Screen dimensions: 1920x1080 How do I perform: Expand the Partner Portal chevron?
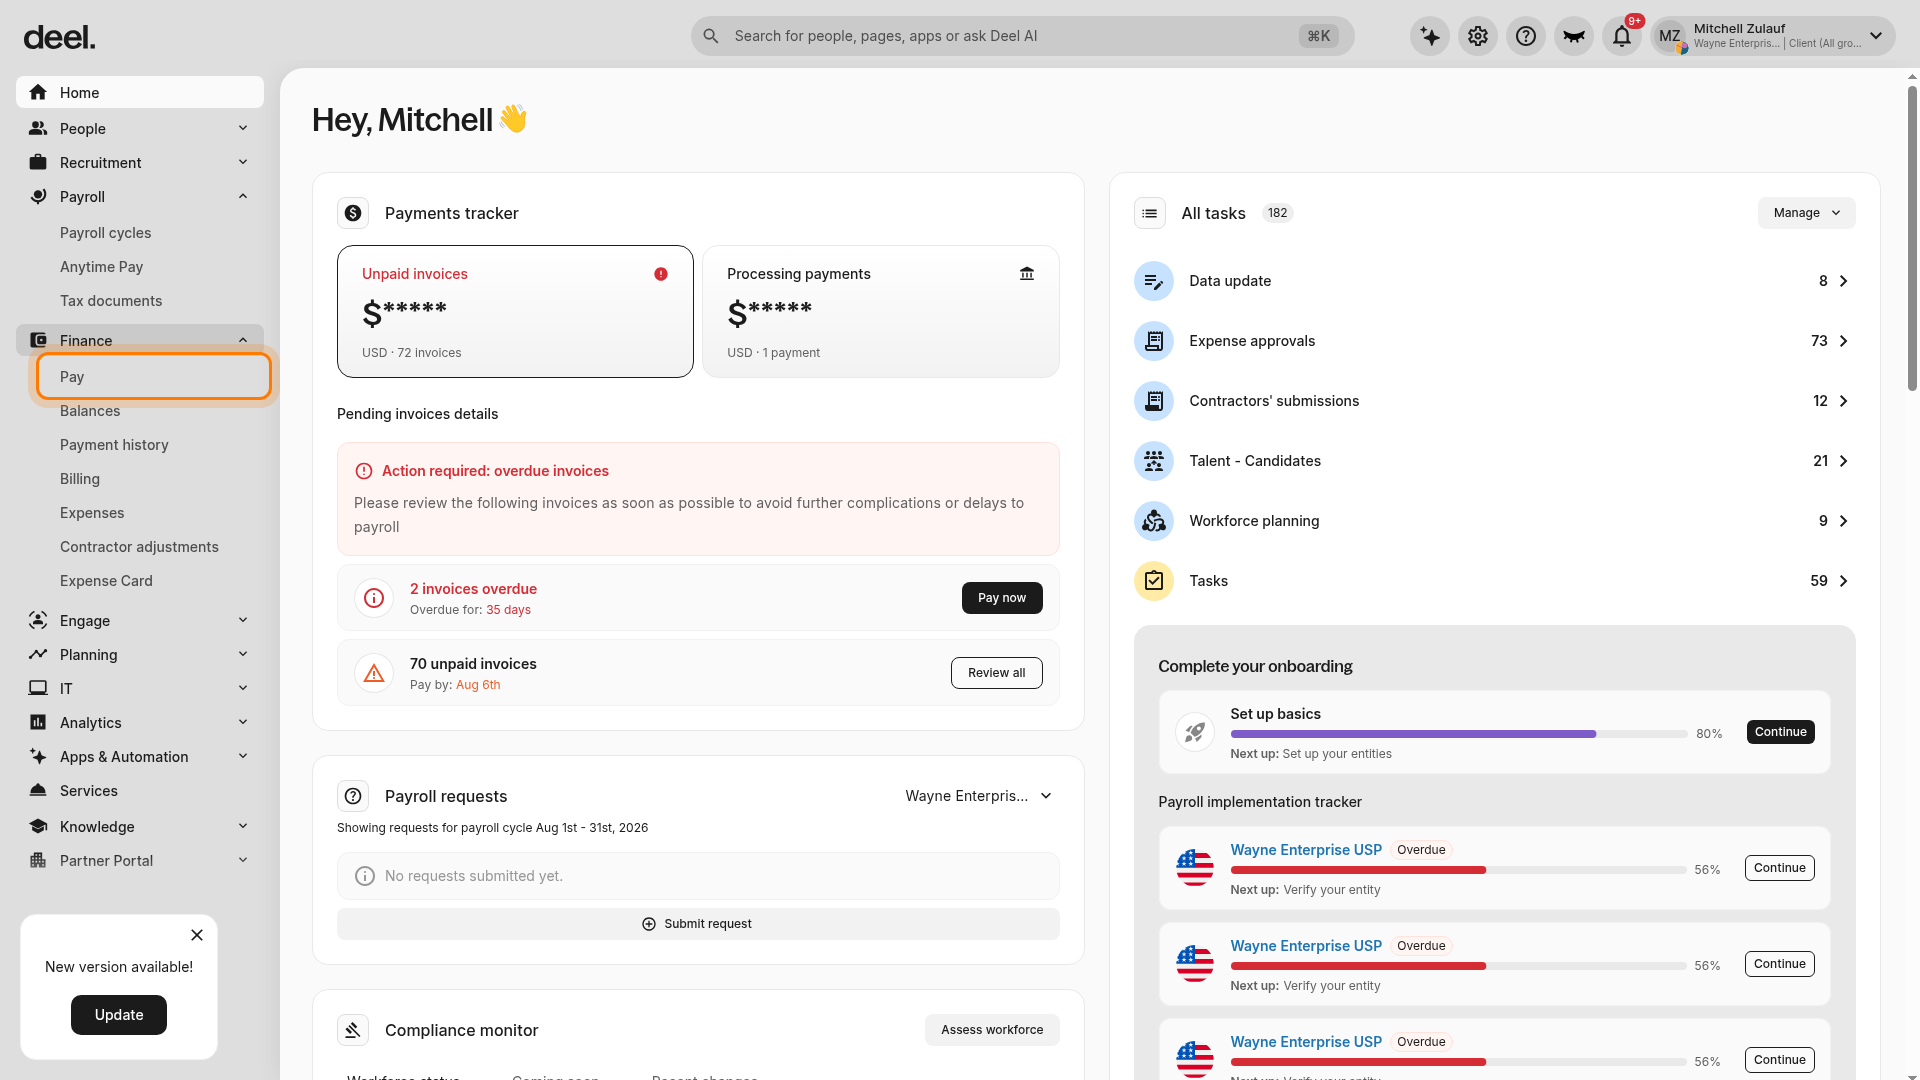click(x=243, y=860)
